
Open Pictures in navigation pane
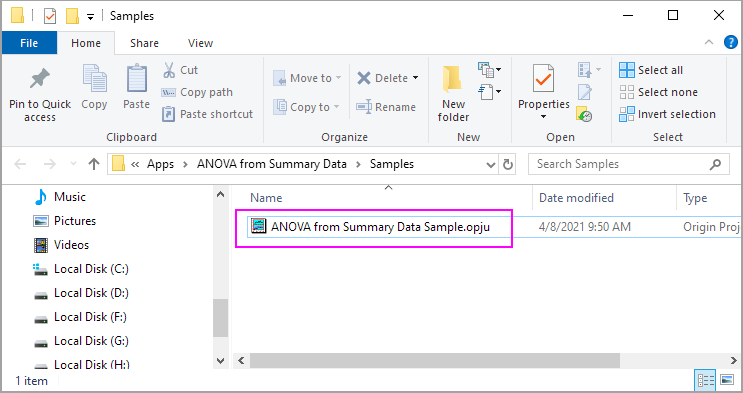[64, 221]
